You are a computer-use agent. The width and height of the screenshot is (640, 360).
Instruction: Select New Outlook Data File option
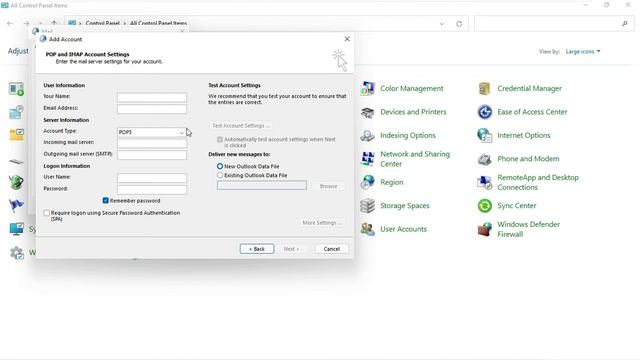click(220, 167)
